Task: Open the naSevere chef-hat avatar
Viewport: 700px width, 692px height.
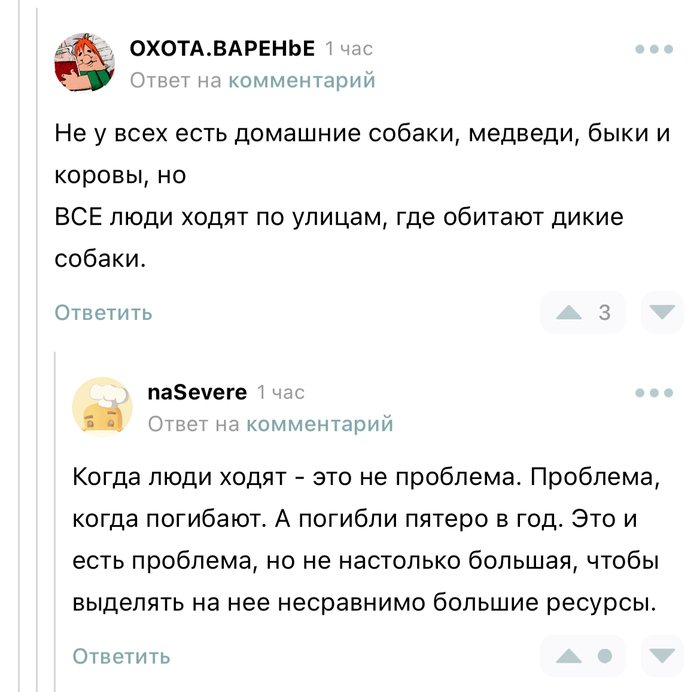Action: [102, 407]
